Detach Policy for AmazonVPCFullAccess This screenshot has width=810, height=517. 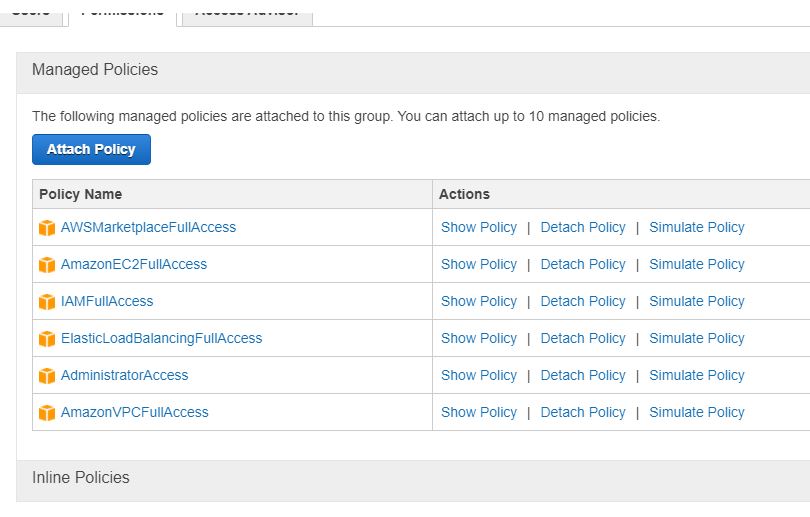582,412
